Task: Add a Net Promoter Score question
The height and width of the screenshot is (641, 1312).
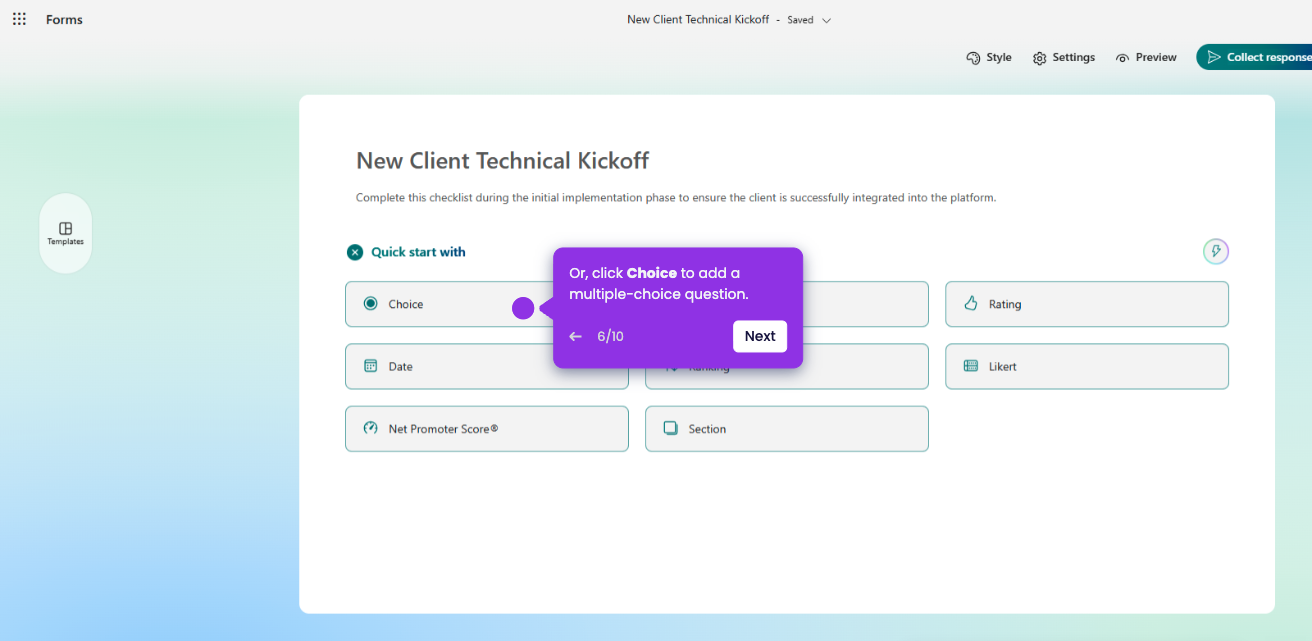Action: click(487, 429)
